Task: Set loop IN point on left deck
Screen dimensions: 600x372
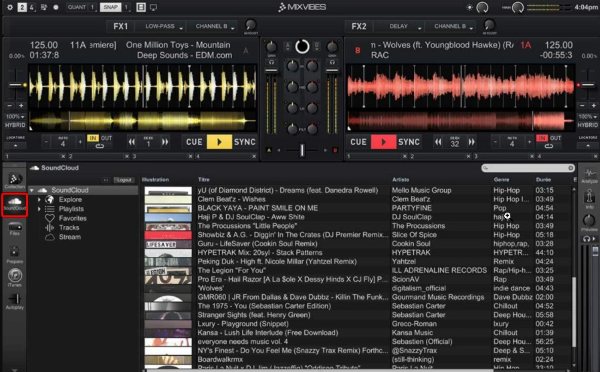Action: [x=93, y=138]
